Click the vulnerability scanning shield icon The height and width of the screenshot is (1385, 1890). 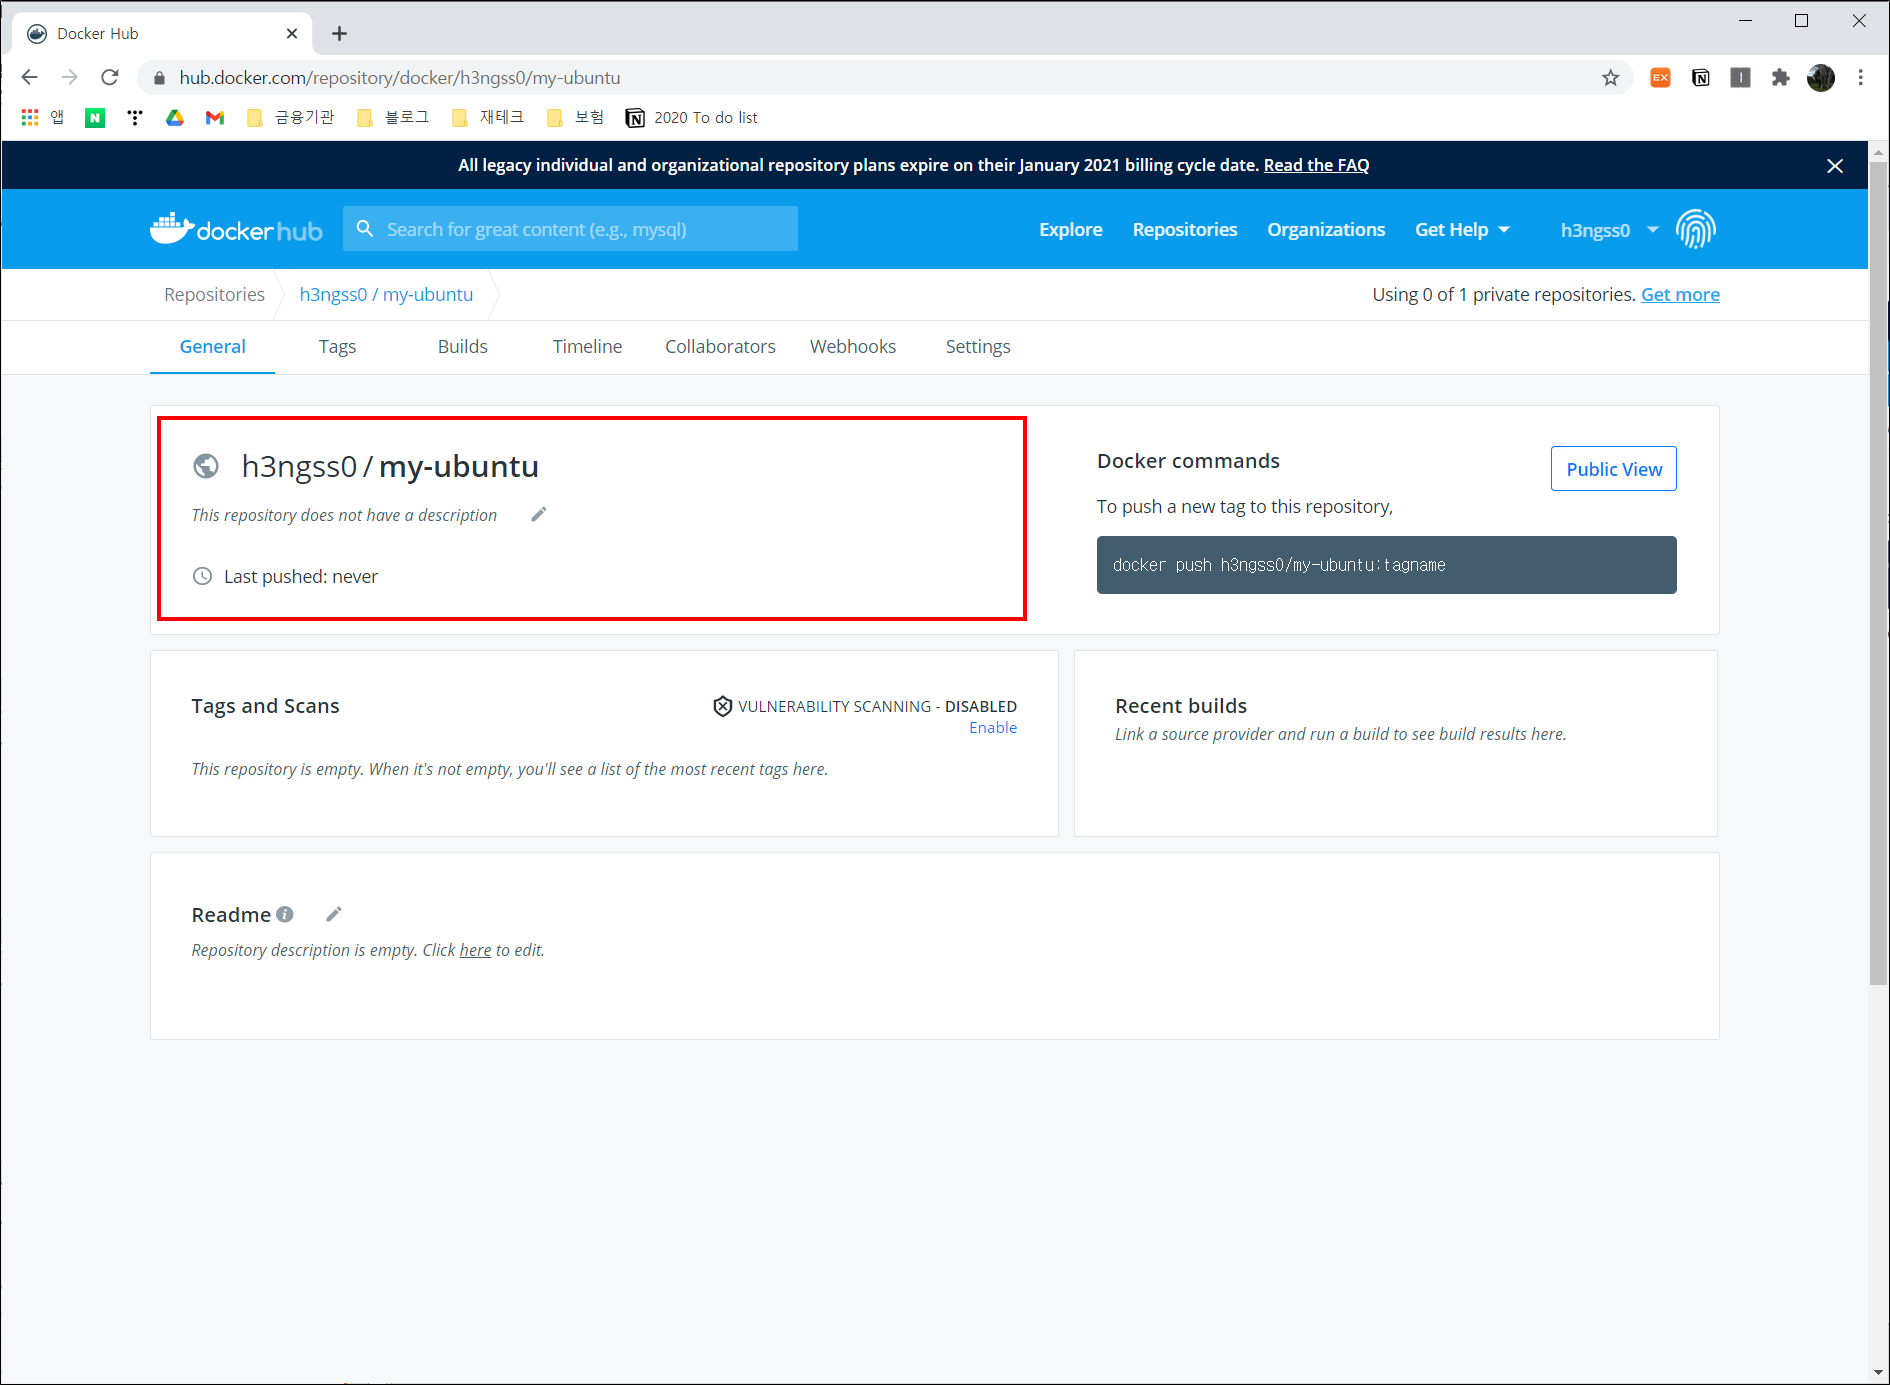tap(723, 706)
